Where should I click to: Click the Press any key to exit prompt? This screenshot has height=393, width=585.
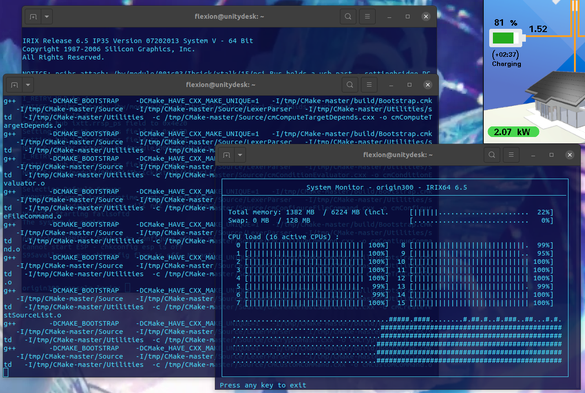pos(263,385)
